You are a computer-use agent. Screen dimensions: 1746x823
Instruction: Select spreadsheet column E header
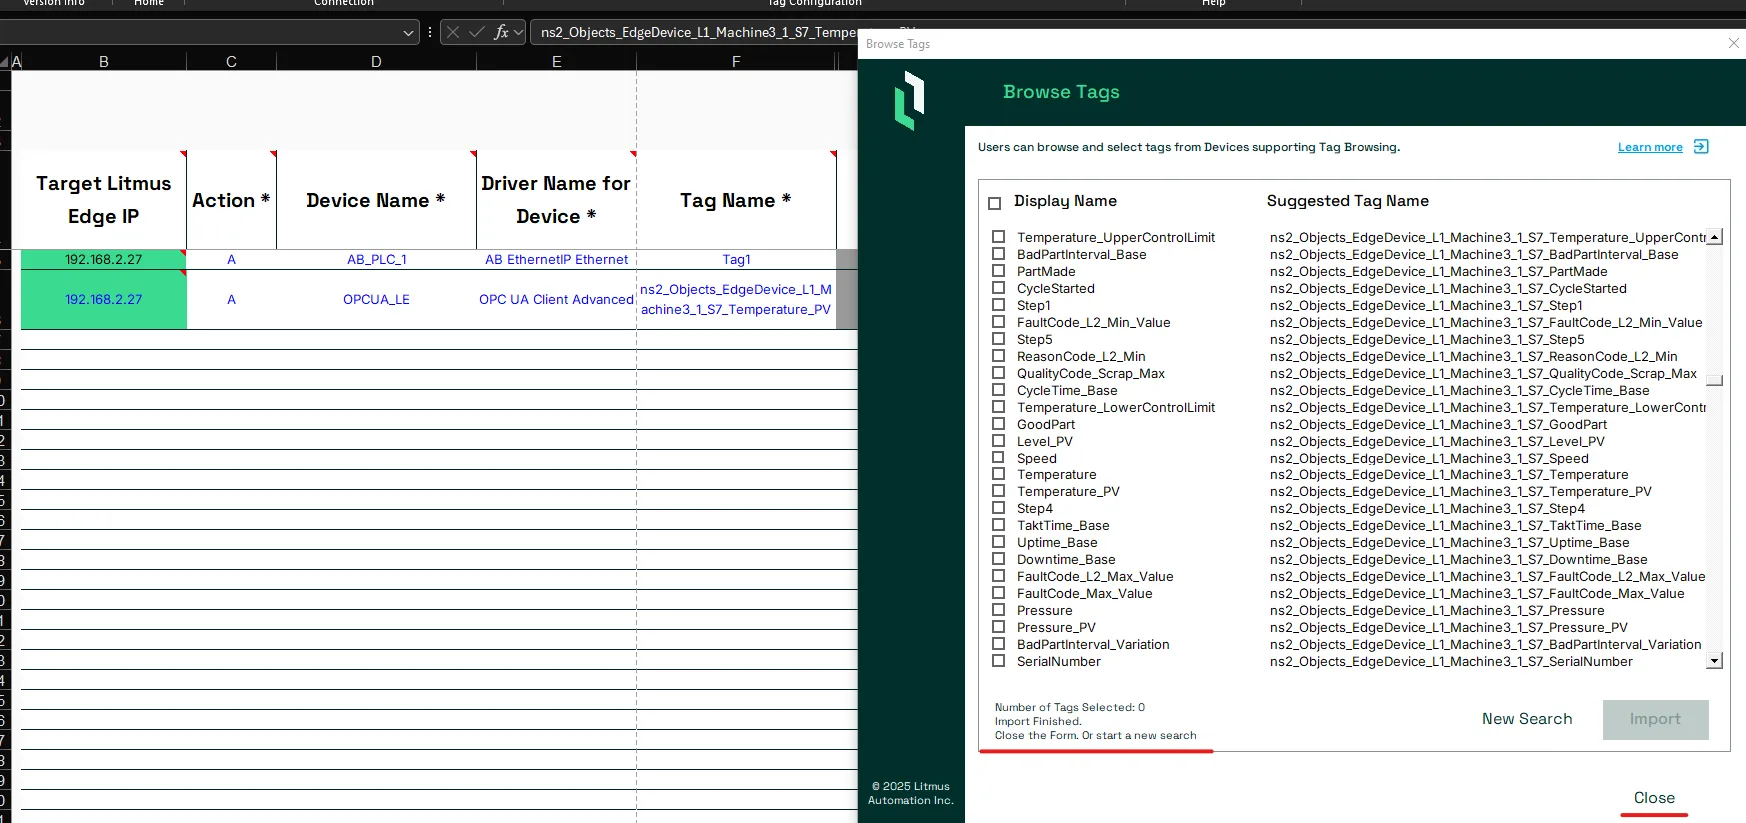pos(556,61)
